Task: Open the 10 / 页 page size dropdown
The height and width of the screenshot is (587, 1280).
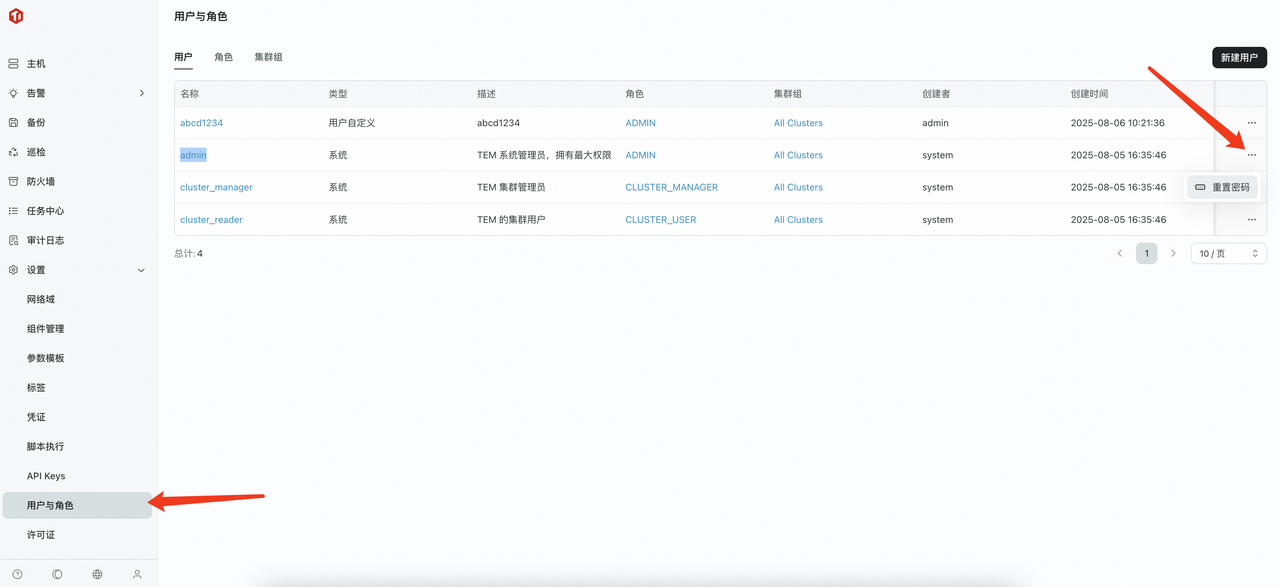Action: (x=1228, y=254)
